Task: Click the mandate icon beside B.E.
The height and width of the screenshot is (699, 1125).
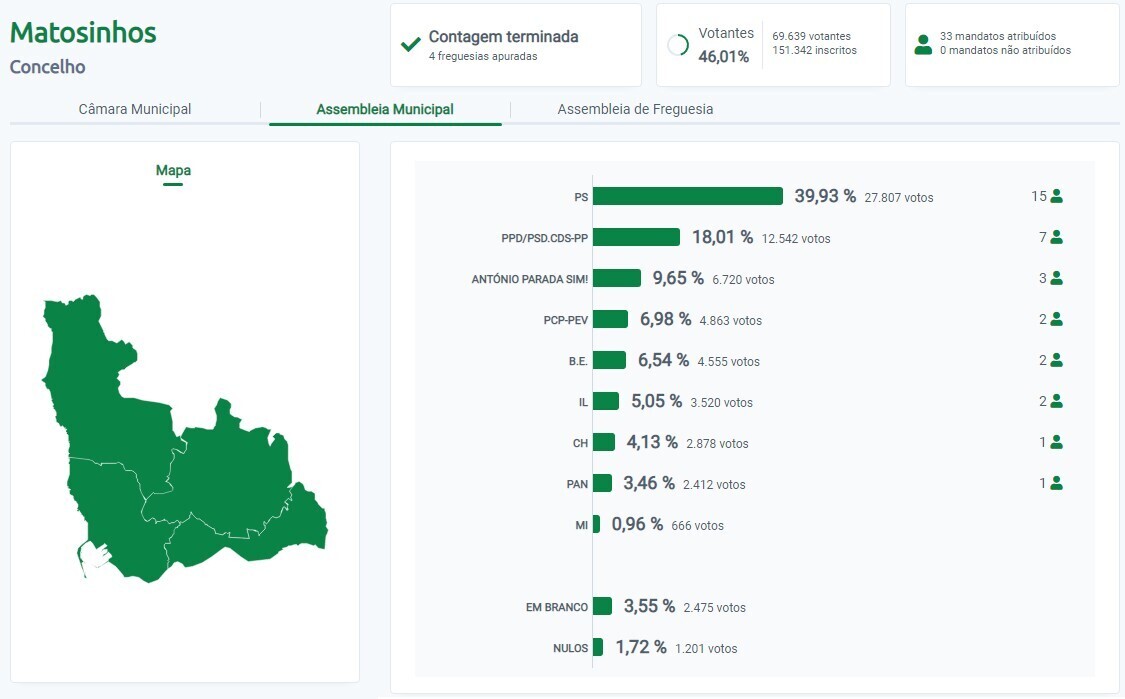Action: pos(1056,360)
